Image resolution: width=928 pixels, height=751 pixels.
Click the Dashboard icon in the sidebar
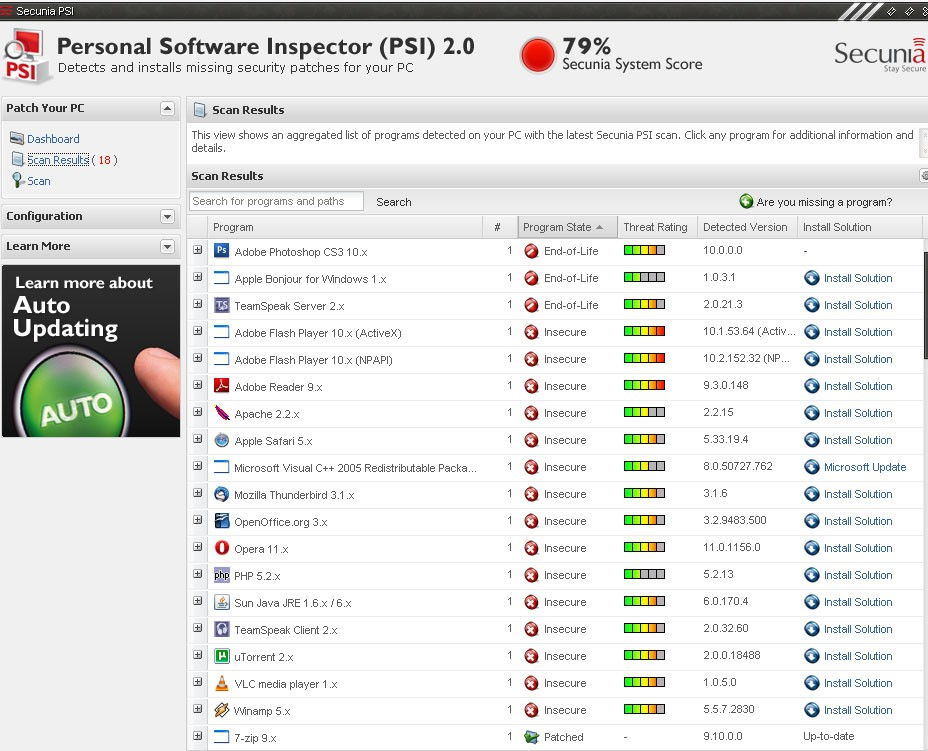point(17,138)
